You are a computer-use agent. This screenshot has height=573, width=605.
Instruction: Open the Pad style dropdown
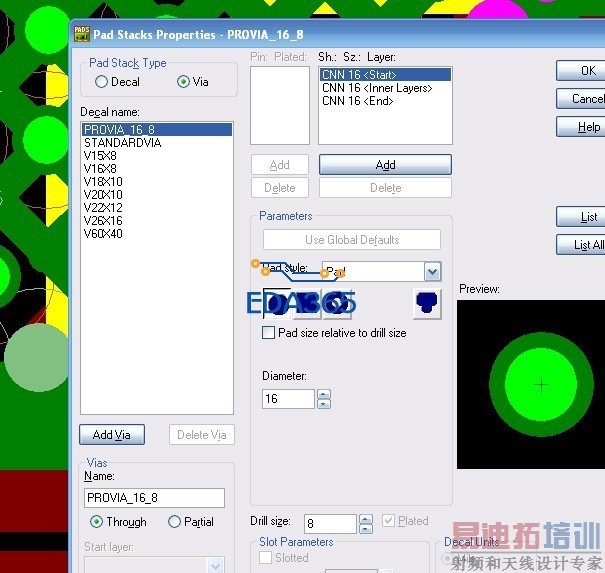(x=432, y=272)
